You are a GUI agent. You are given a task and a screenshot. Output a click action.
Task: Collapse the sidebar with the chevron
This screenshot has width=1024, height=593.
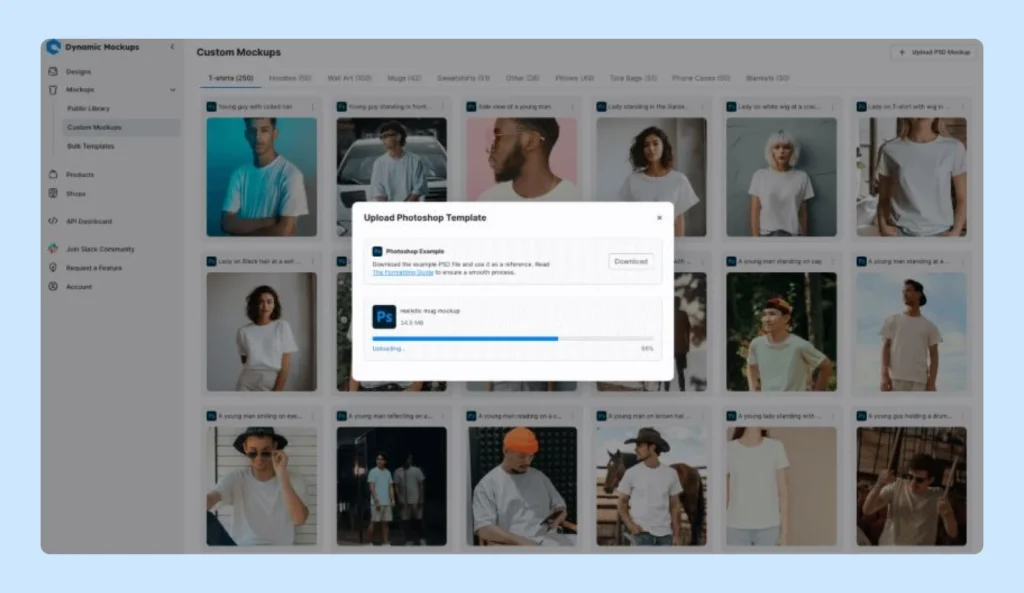pyautogui.click(x=172, y=47)
